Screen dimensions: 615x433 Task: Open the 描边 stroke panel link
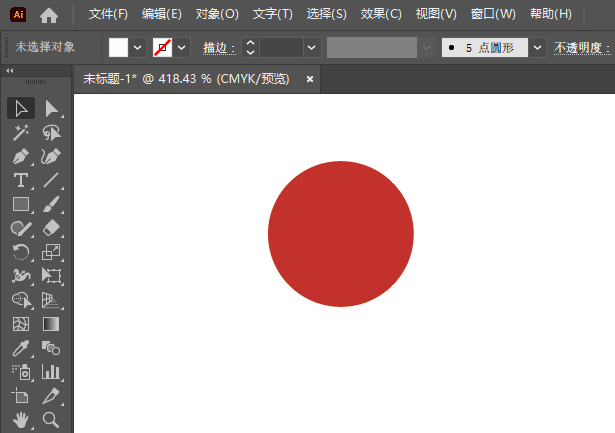[219, 48]
